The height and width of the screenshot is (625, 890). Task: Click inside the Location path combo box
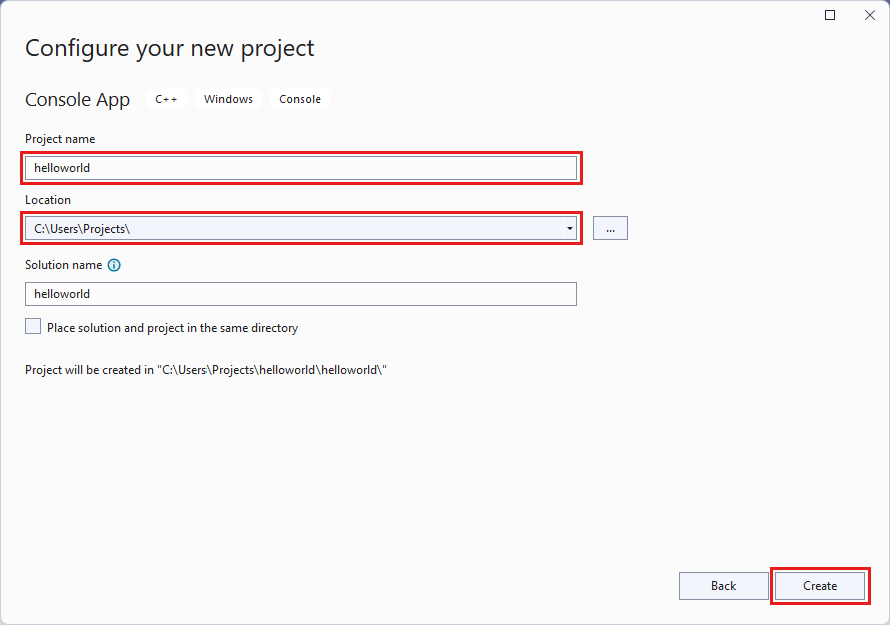(290, 228)
